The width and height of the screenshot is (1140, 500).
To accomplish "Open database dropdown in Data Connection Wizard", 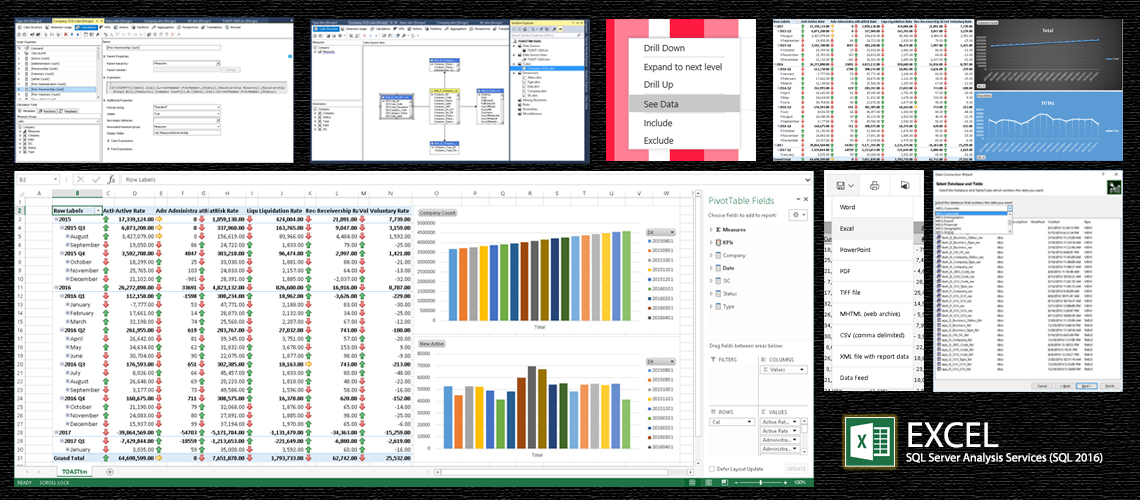I will tap(1010, 207).
